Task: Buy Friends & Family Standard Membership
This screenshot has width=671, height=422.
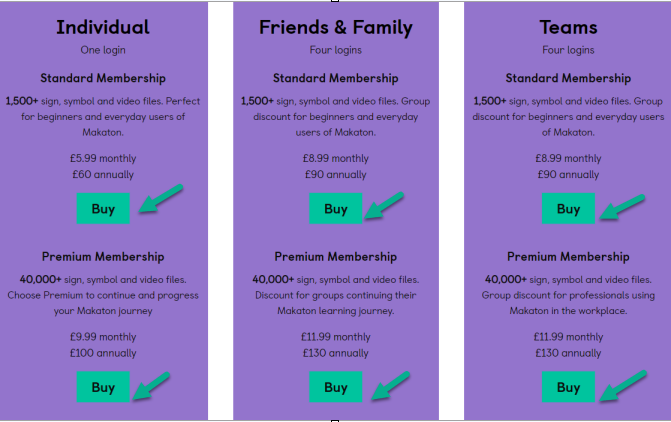Action: (336, 208)
